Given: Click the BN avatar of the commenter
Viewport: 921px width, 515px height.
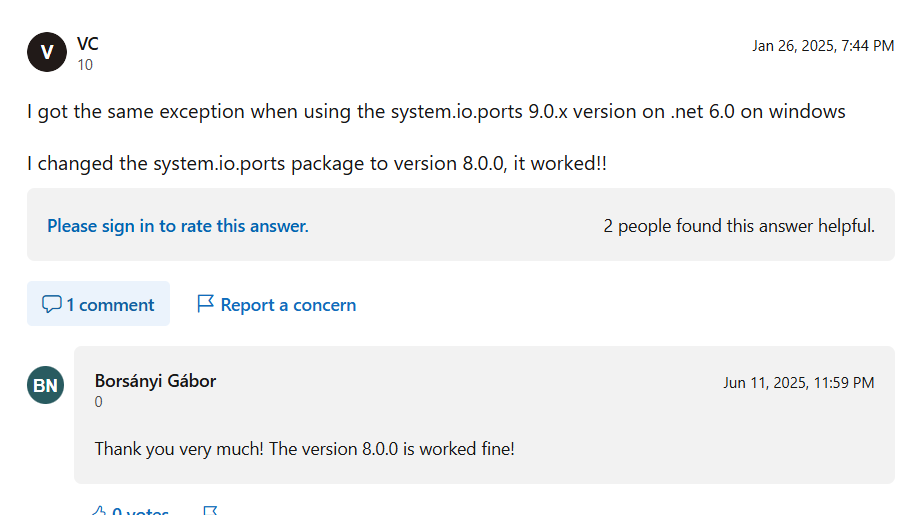Looking at the screenshot, I should (45, 385).
